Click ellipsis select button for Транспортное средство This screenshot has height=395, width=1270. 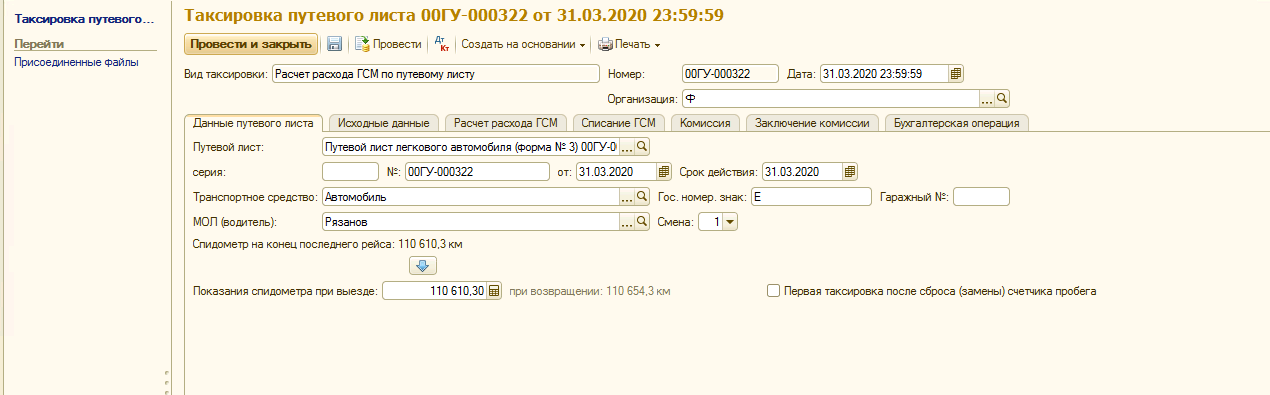point(628,197)
